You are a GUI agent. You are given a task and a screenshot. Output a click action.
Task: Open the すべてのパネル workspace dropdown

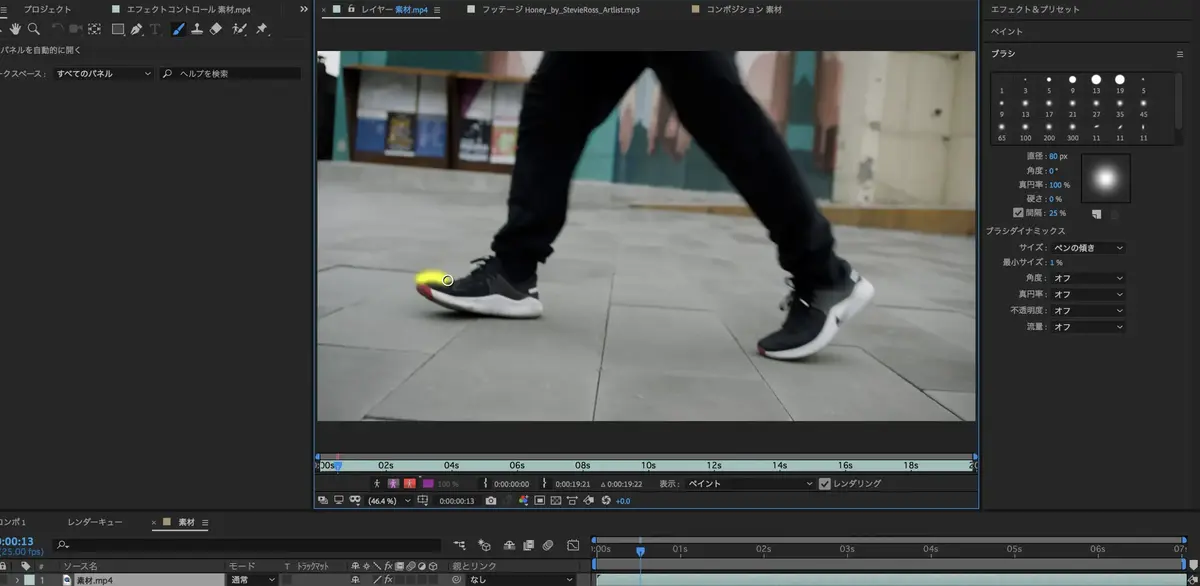(104, 74)
